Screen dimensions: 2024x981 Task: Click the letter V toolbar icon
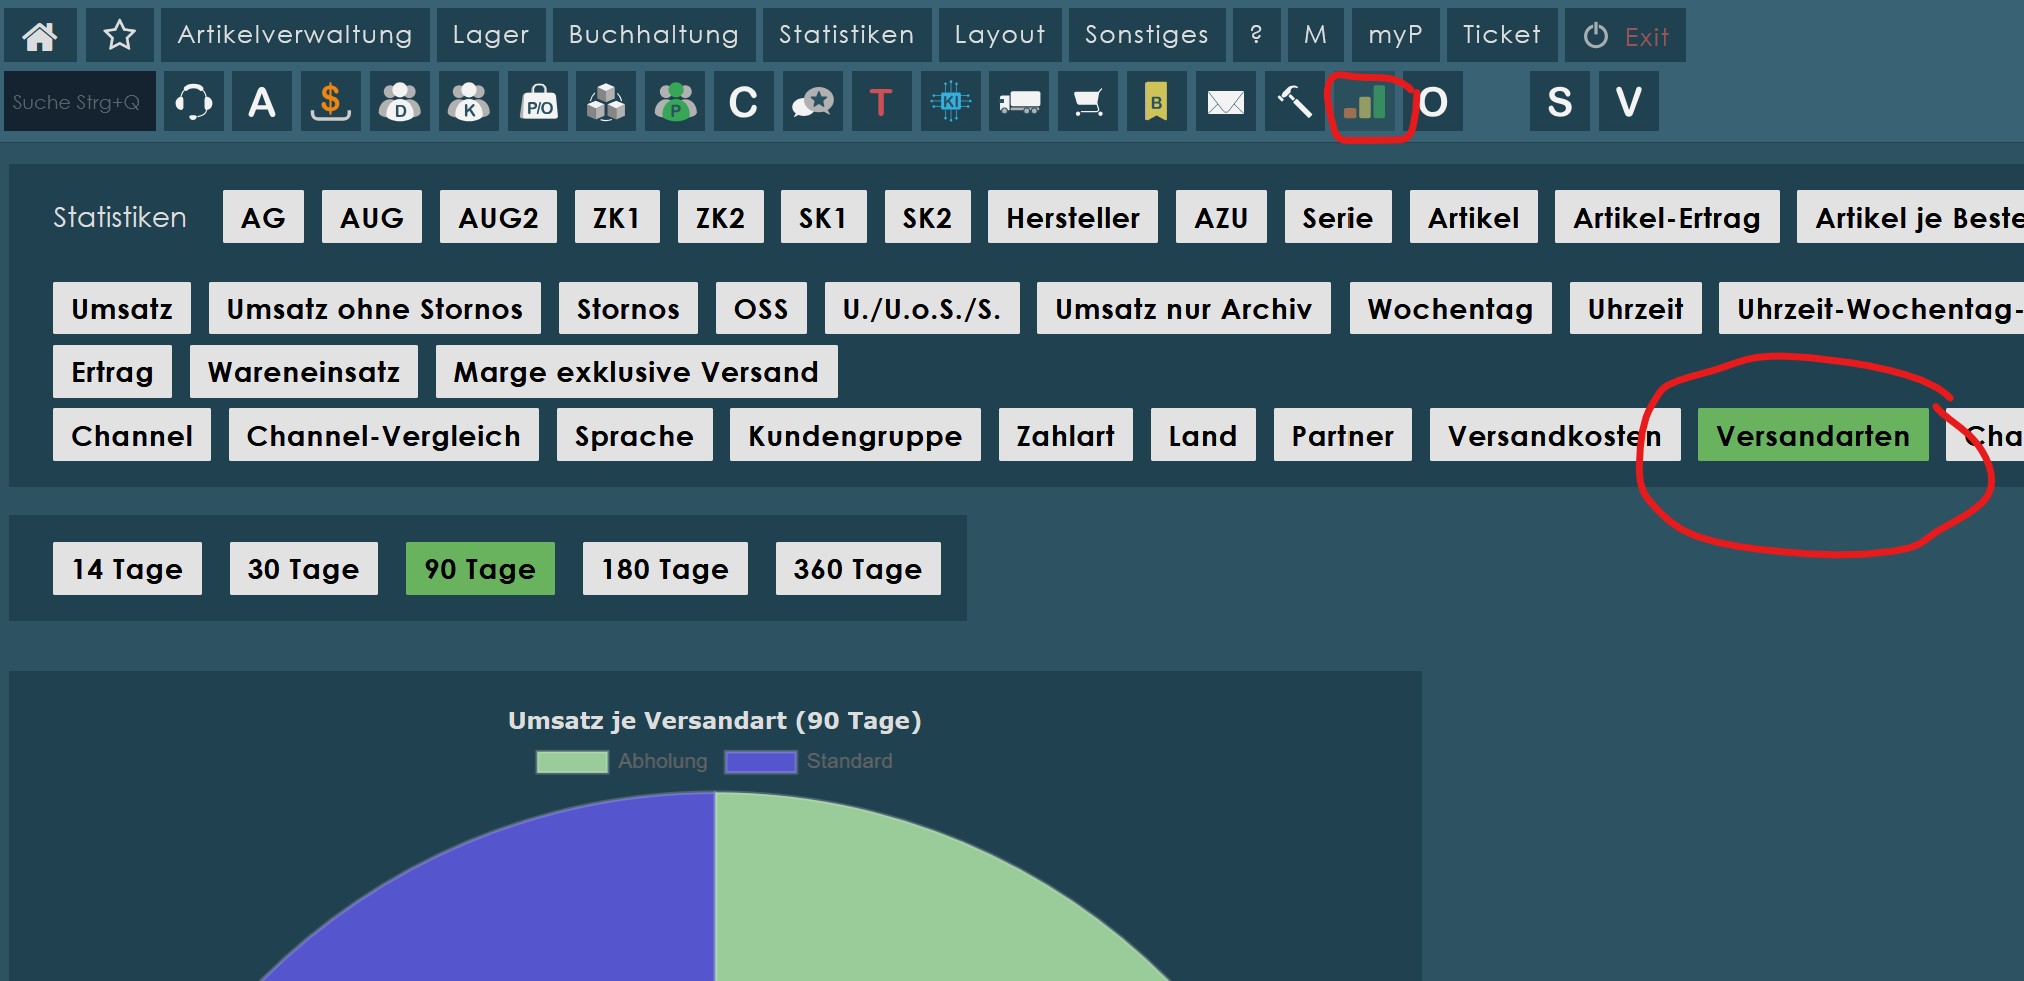pyautogui.click(x=1628, y=101)
